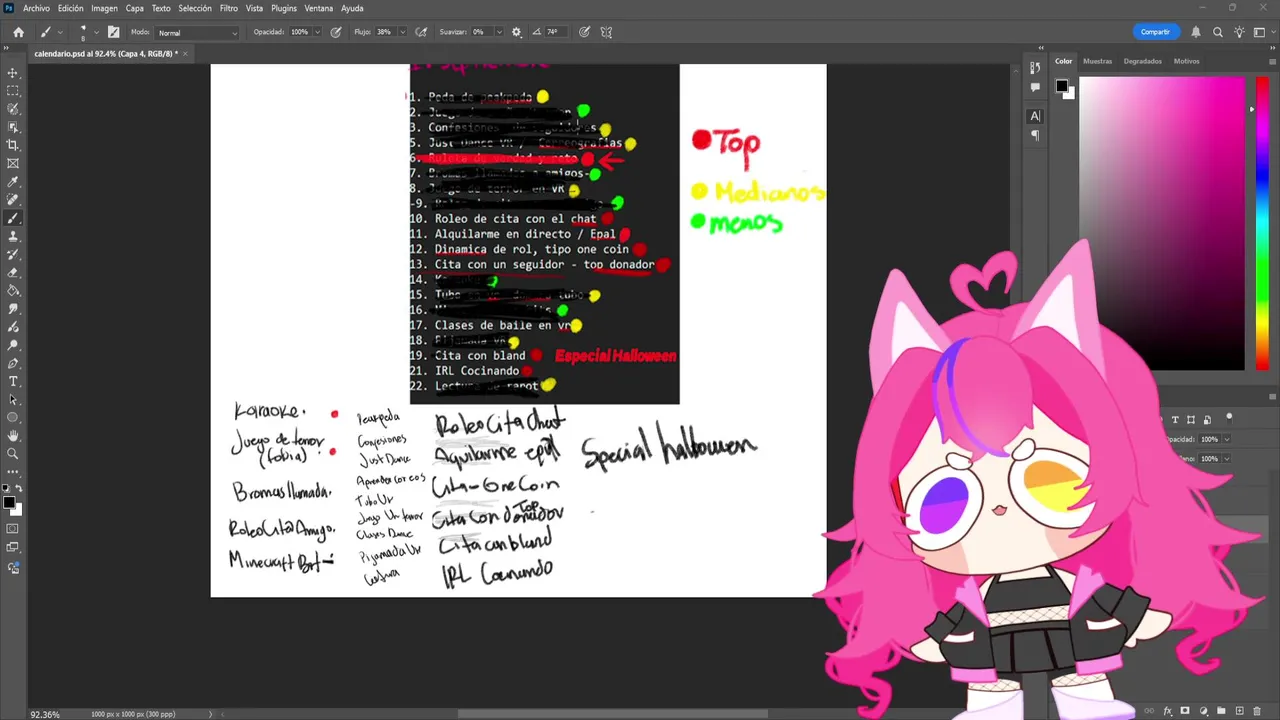Open the Filtro menu

pyautogui.click(x=229, y=8)
